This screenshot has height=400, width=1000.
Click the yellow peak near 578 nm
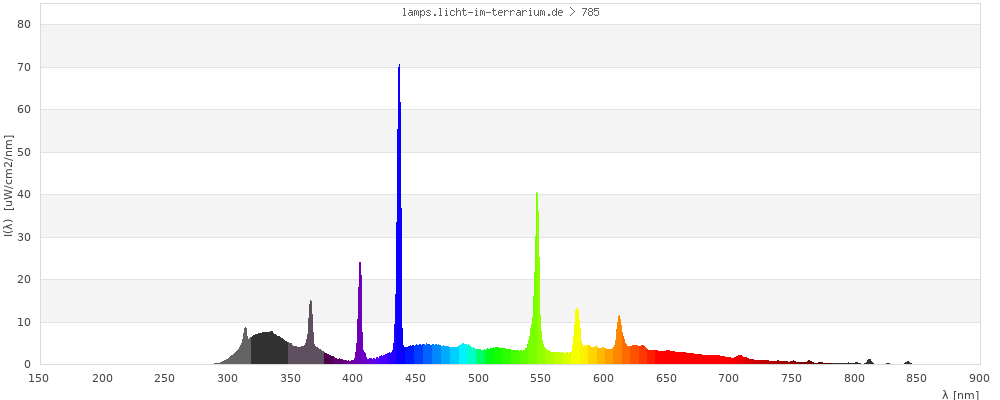[577, 338]
